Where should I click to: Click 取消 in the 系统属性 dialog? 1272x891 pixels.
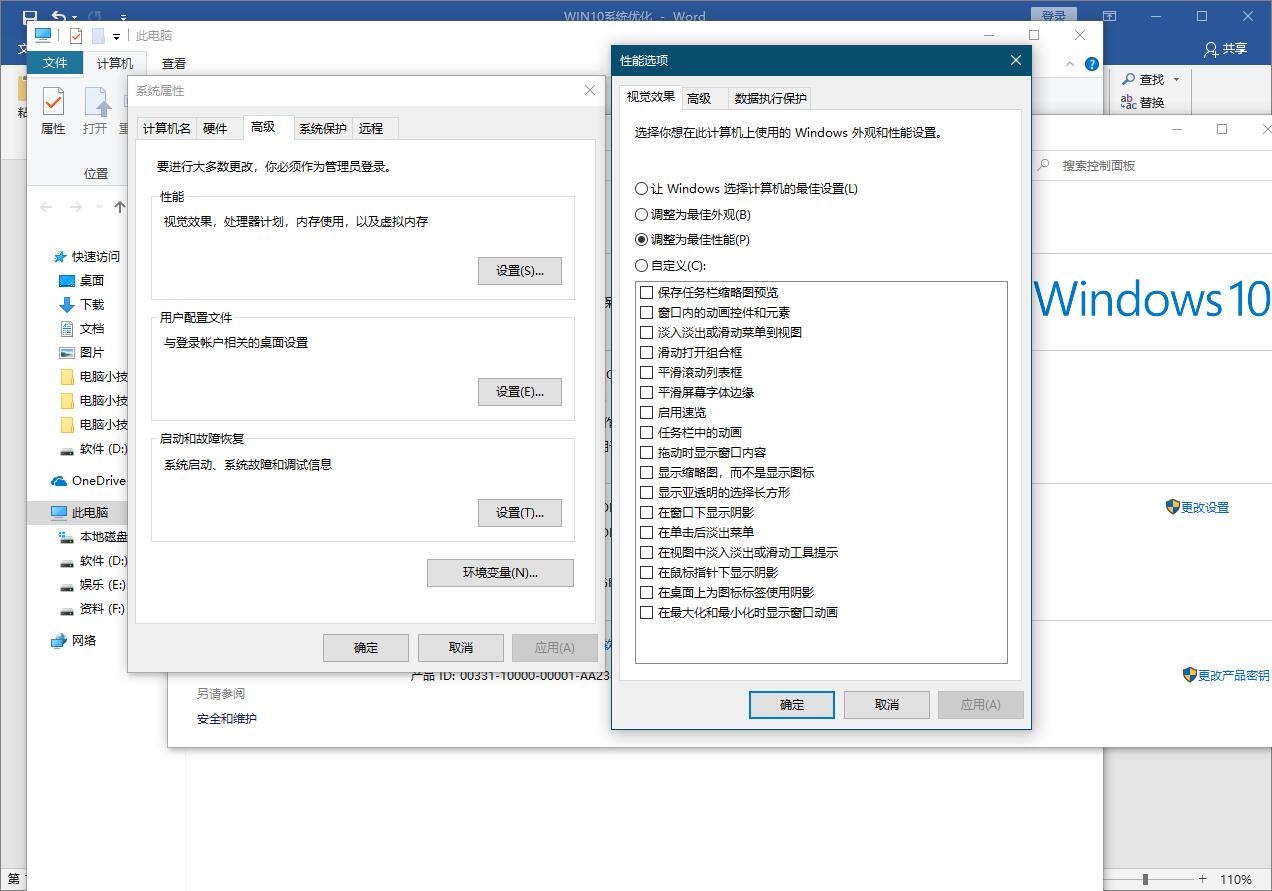pos(461,648)
